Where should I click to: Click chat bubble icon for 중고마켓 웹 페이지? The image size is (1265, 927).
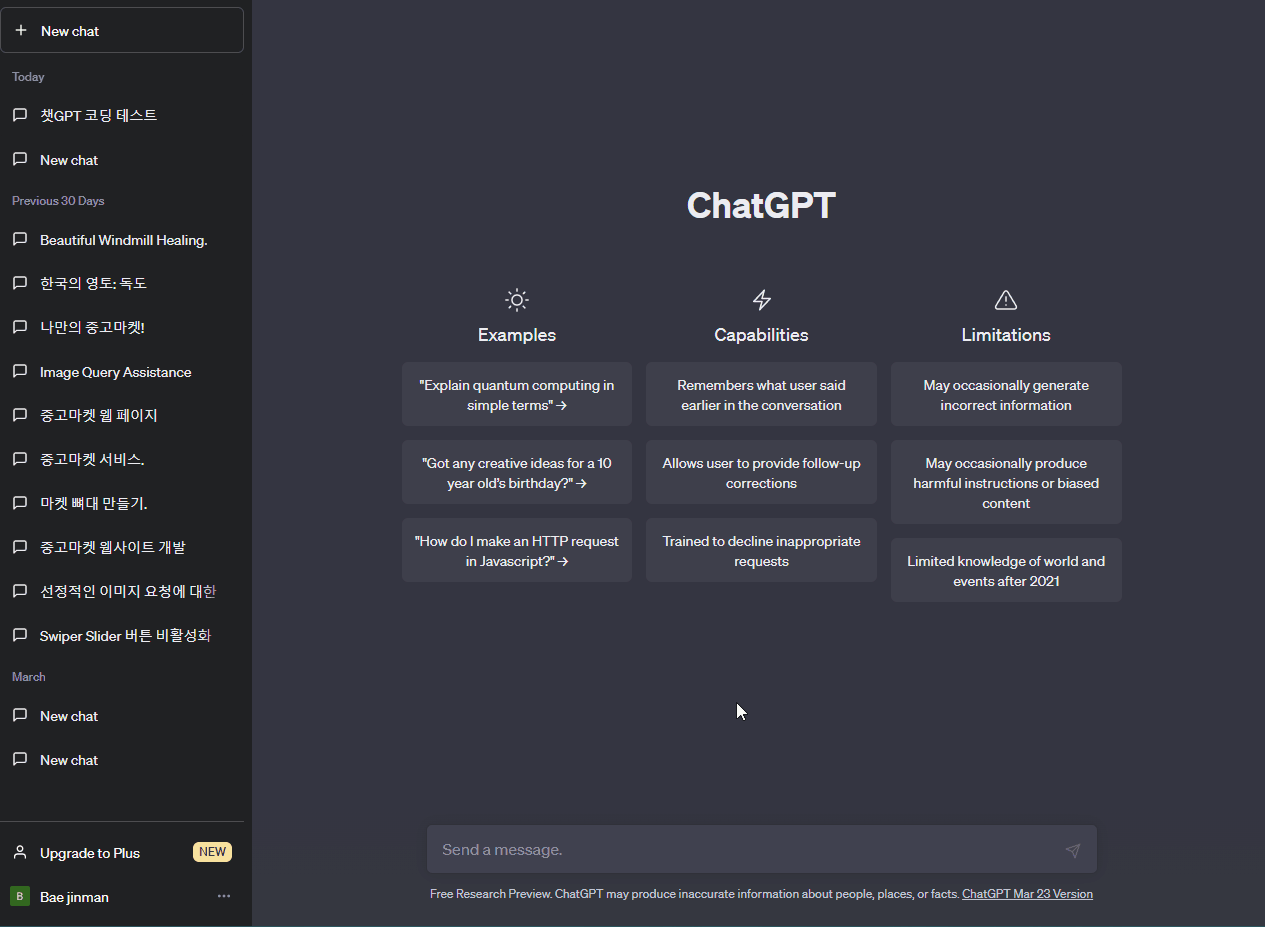point(19,415)
